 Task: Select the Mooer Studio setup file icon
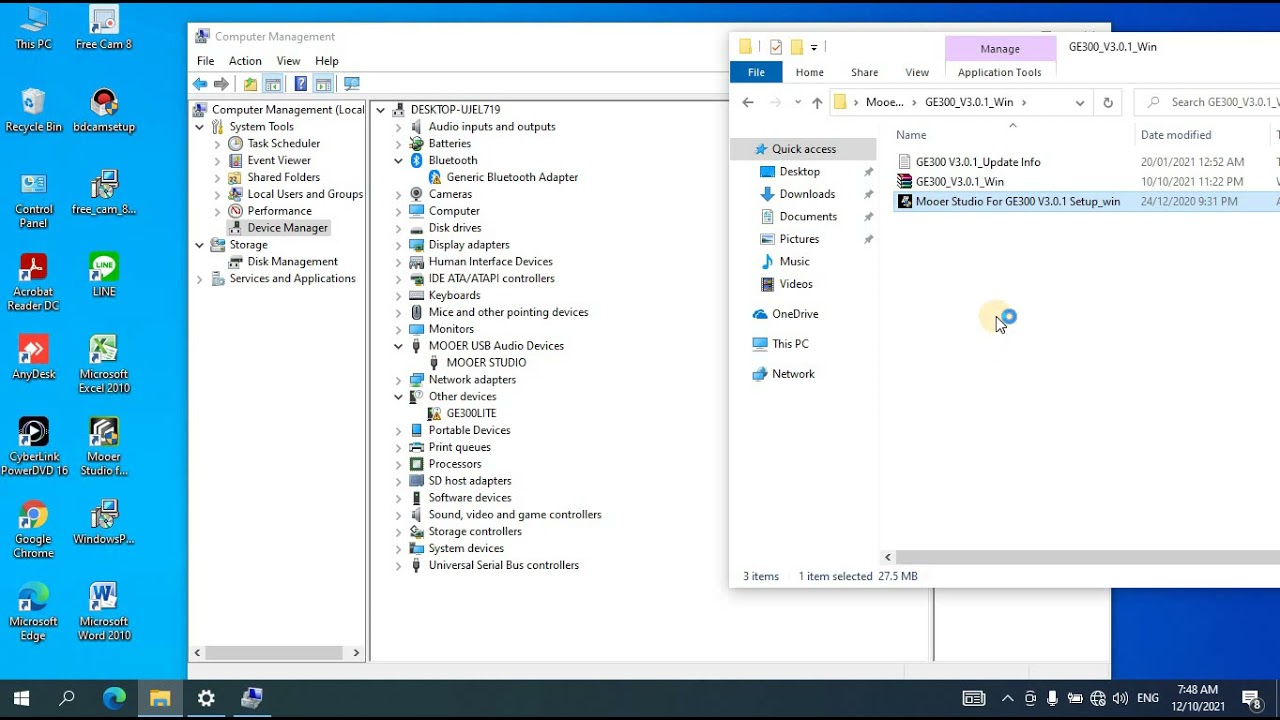[x=905, y=201]
